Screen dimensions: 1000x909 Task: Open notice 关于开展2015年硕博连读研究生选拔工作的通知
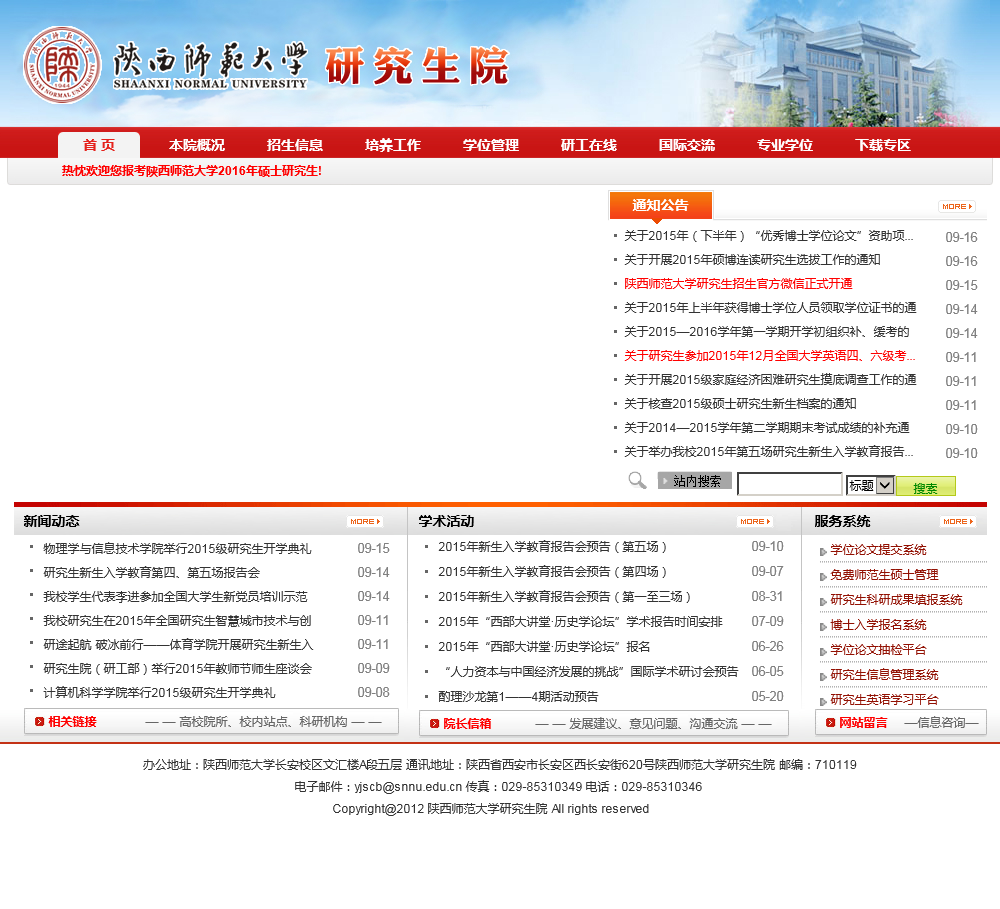click(752, 260)
